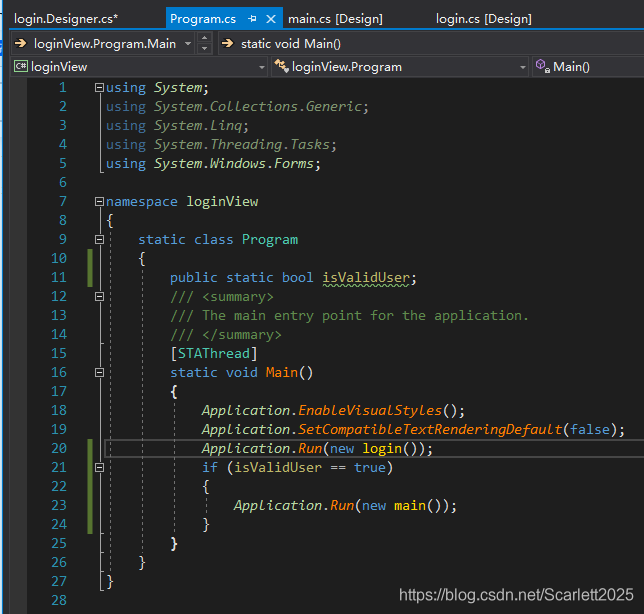644x614 pixels.
Task: Switch to the login.Designer.cs tab
Action: (x=66, y=18)
